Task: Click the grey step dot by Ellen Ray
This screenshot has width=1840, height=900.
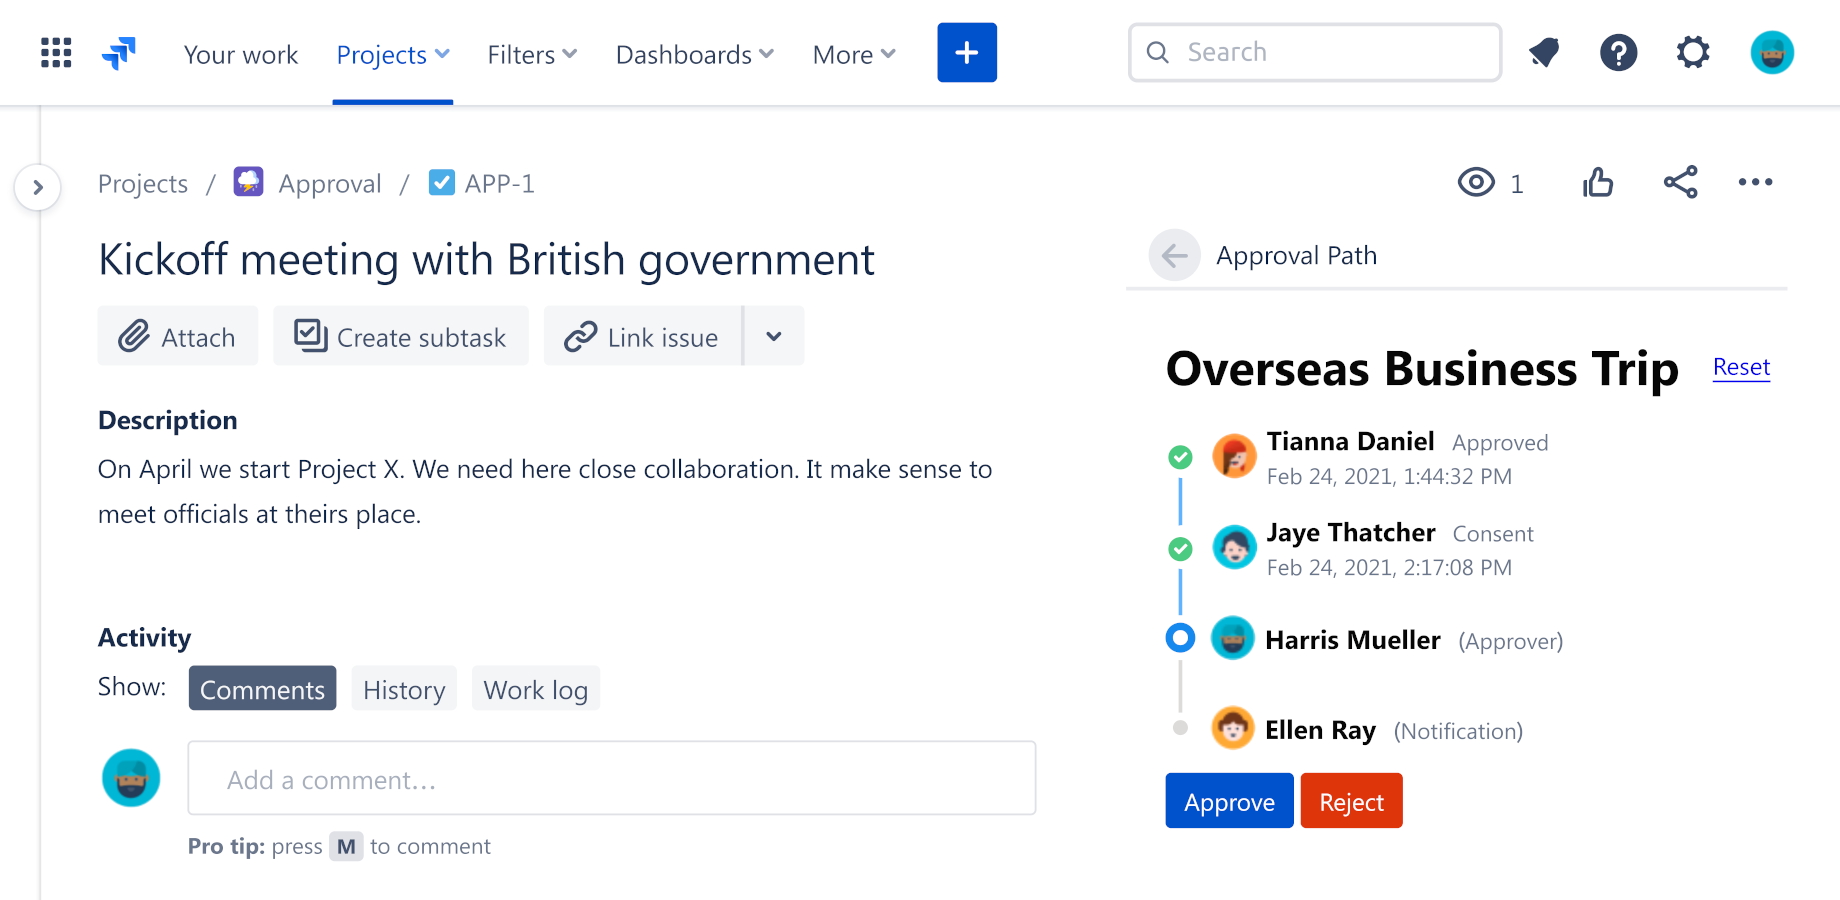Action: (1180, 728)
